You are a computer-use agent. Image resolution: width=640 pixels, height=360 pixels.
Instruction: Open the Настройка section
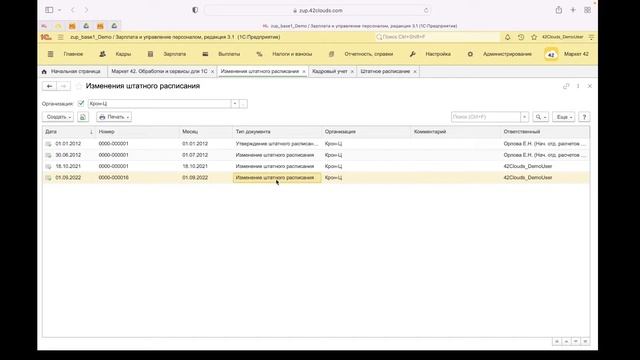click(438, 54)
